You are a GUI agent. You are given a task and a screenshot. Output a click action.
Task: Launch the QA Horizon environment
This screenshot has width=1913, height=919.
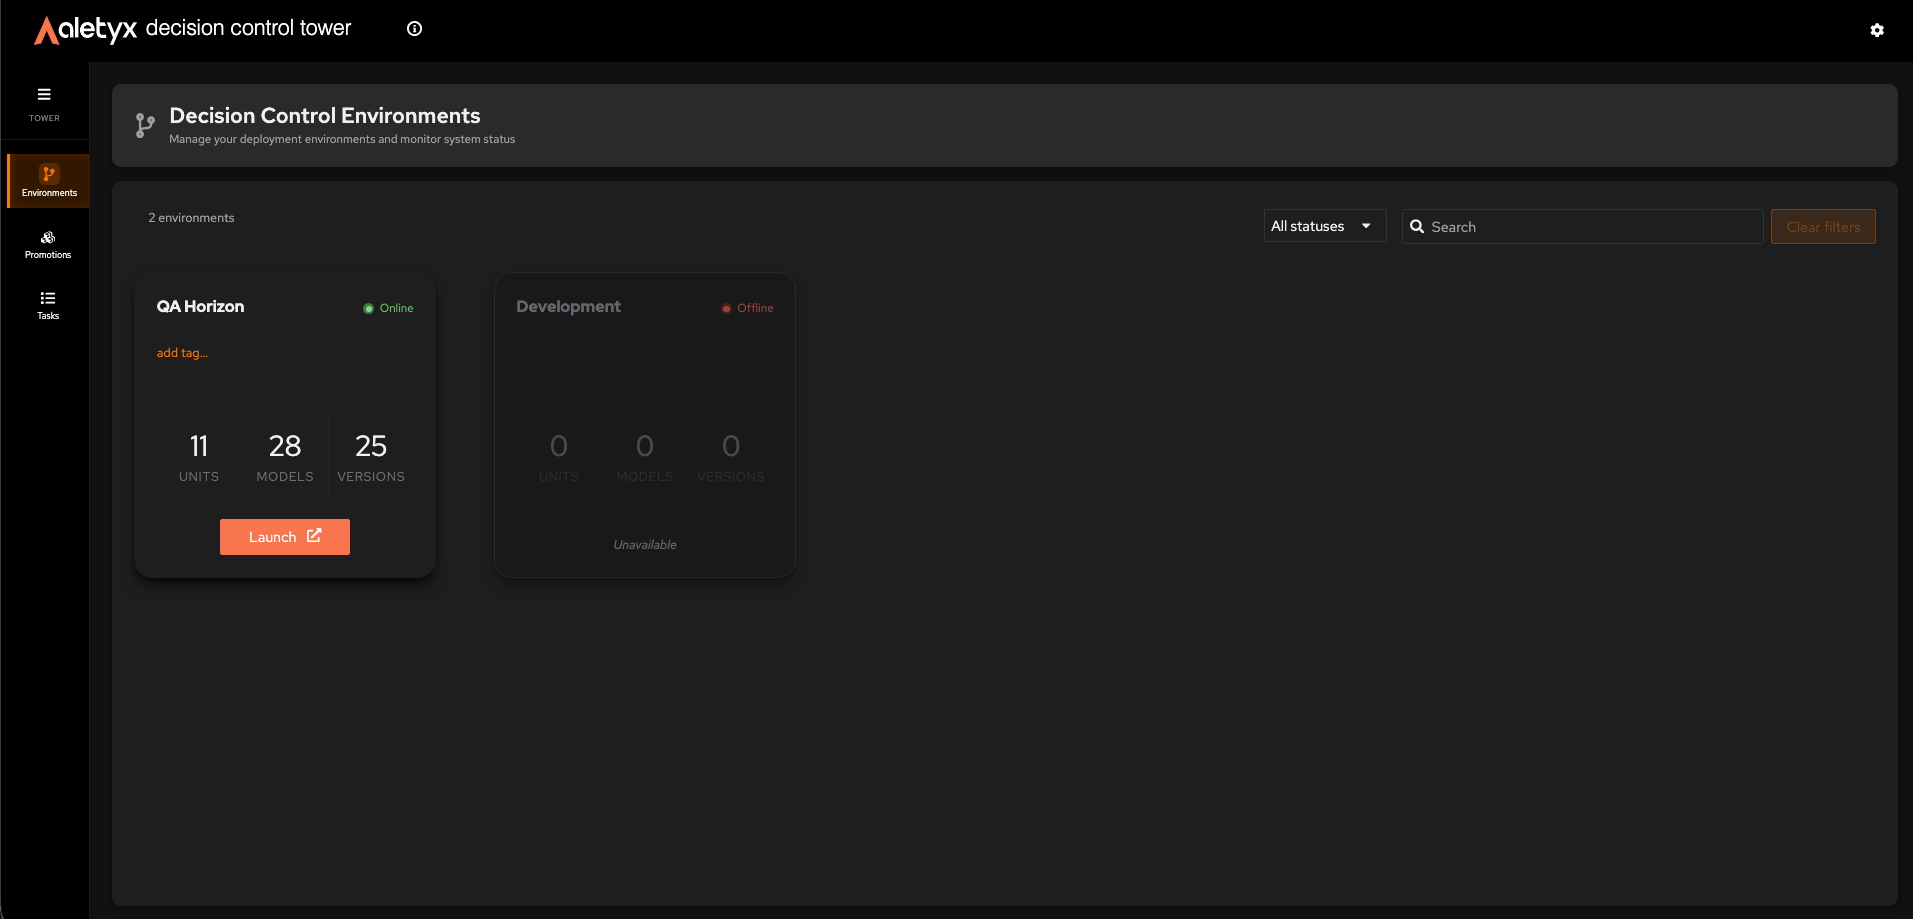coord(285,537)
